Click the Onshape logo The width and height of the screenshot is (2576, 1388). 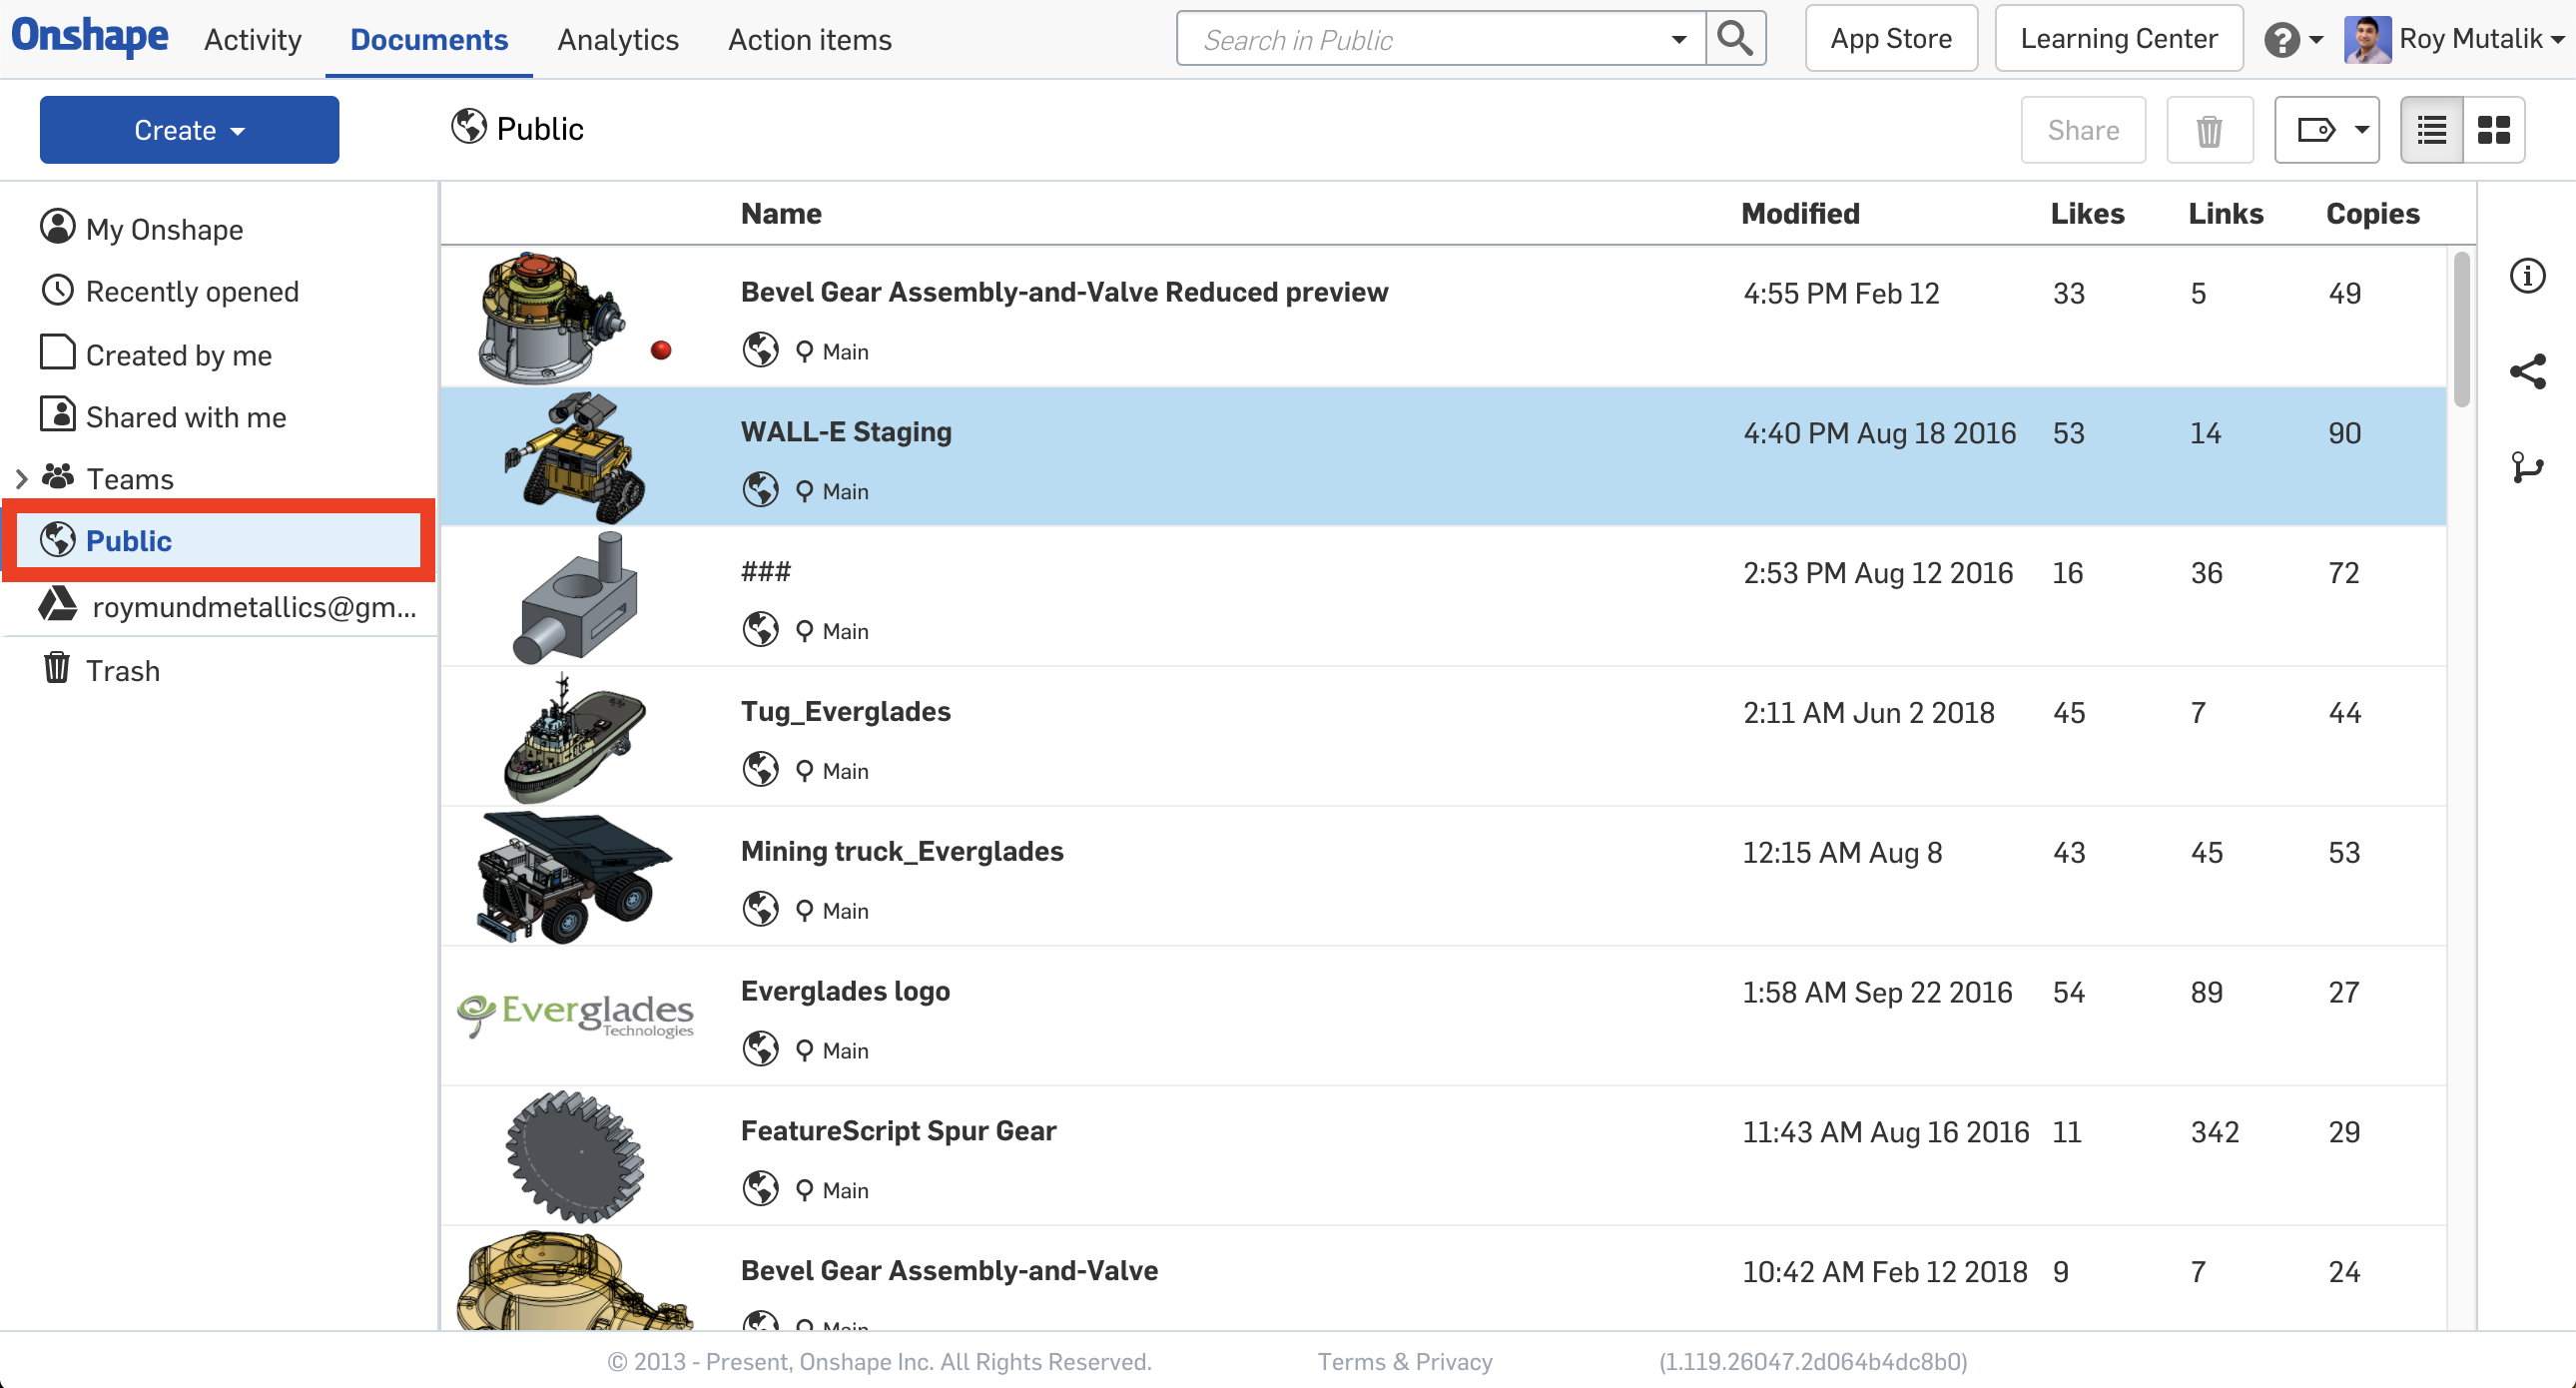click(90, 37)
